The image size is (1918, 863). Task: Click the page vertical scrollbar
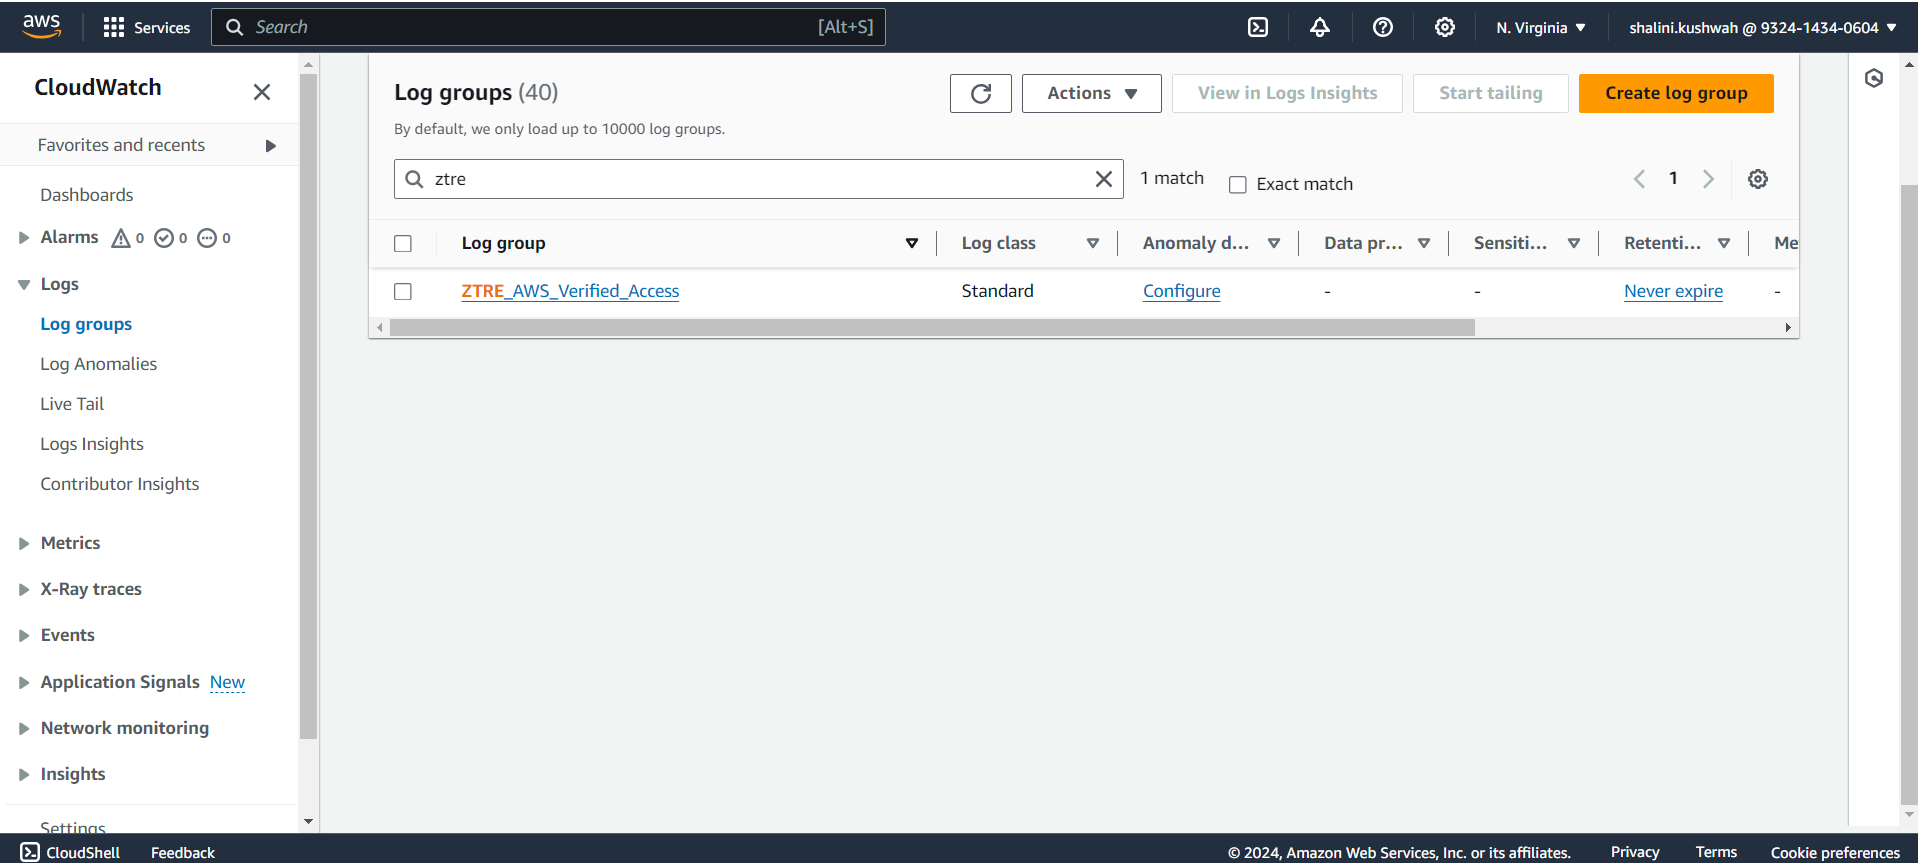coord(1909,494)
